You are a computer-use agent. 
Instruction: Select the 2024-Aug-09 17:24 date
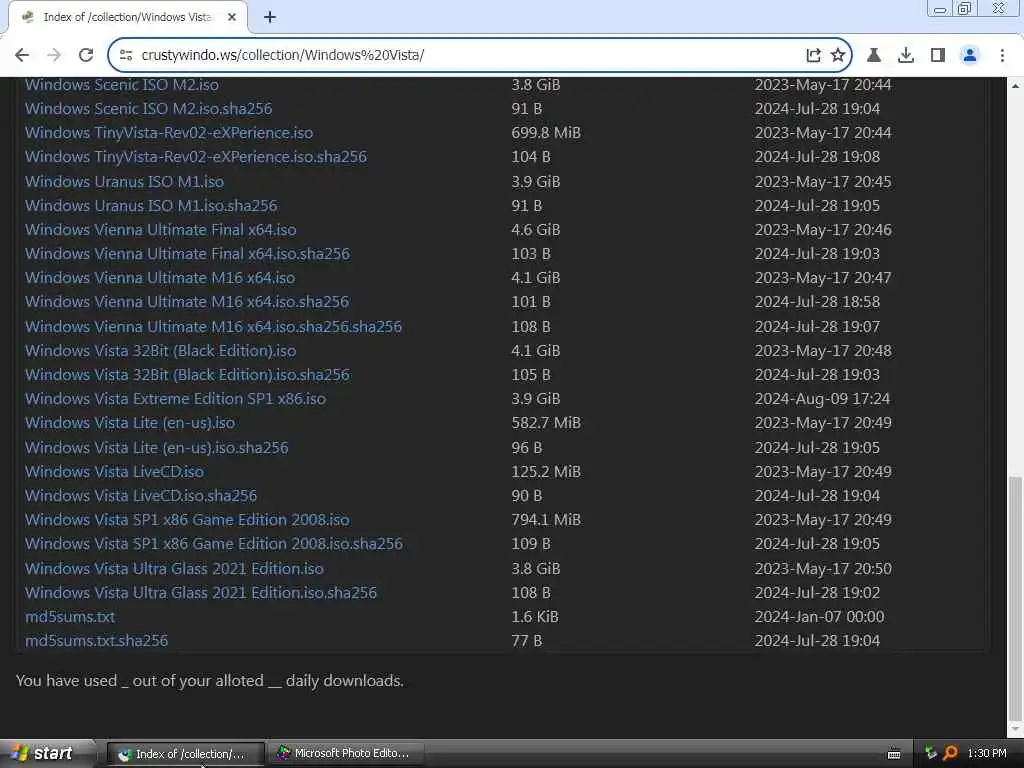point(822,399)
